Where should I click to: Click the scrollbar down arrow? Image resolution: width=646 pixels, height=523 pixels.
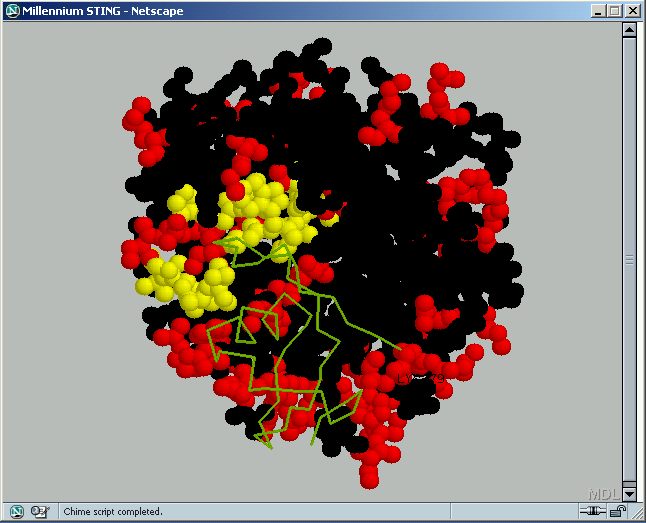(629, 494)
